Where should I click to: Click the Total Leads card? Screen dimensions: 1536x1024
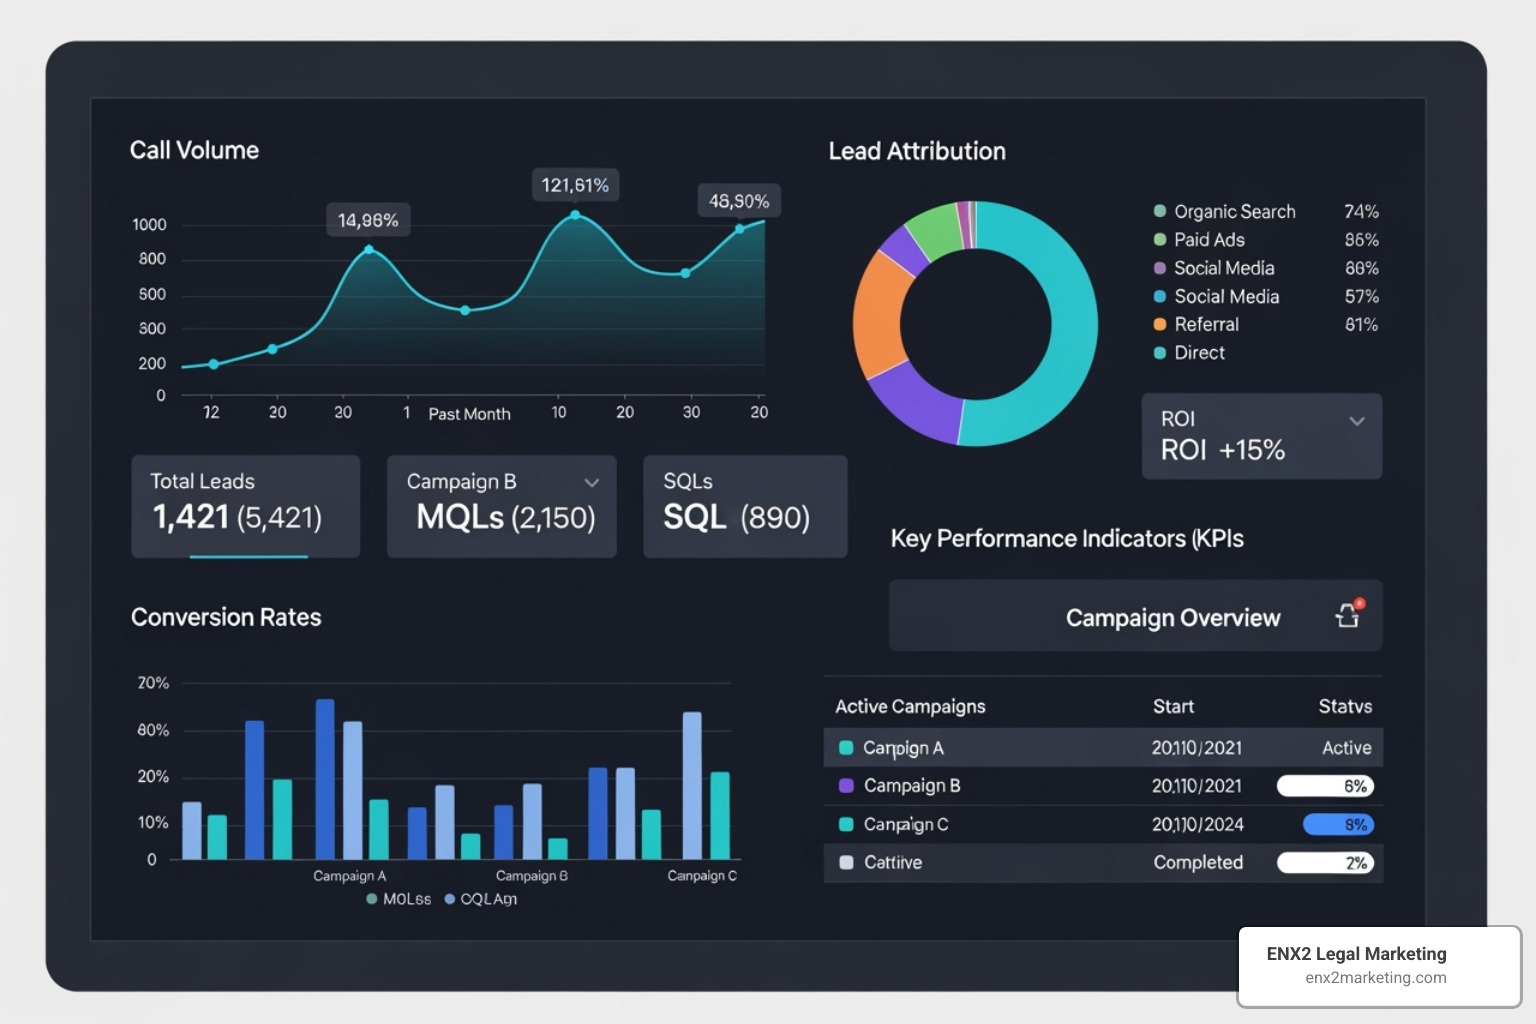pos(245,506)
